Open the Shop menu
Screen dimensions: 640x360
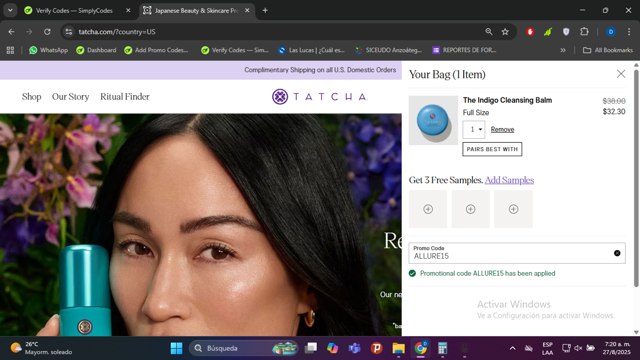(31, 97)
